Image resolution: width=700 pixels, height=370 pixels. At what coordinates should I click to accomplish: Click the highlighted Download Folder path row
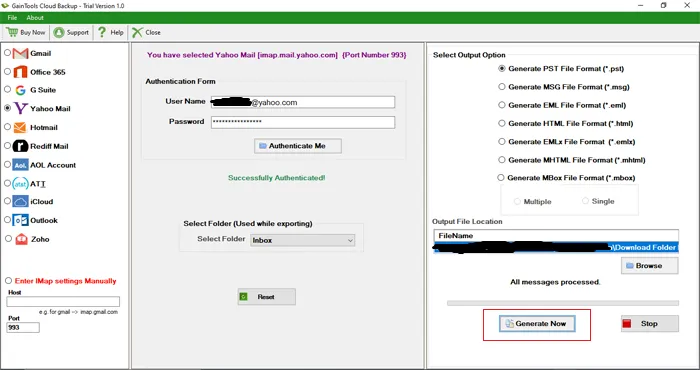click(556, 247)
